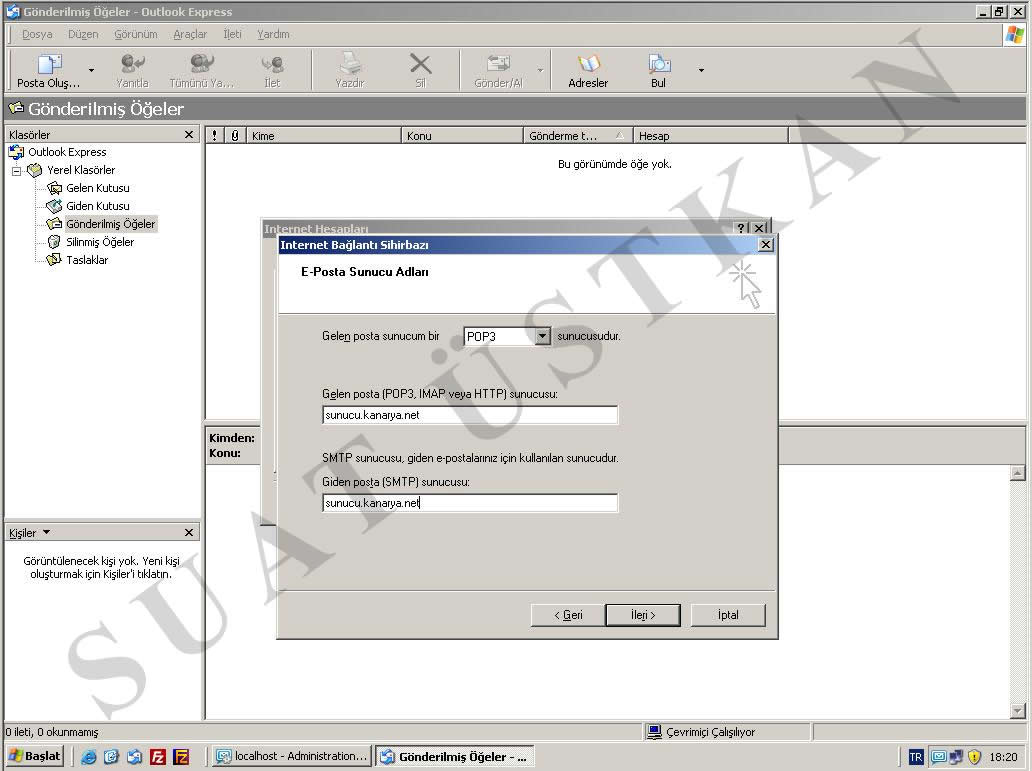Screen dimensions: 1032x771
Task: Click the Tümünü Yanıtla toolbar icon
Action: [201, 65]
